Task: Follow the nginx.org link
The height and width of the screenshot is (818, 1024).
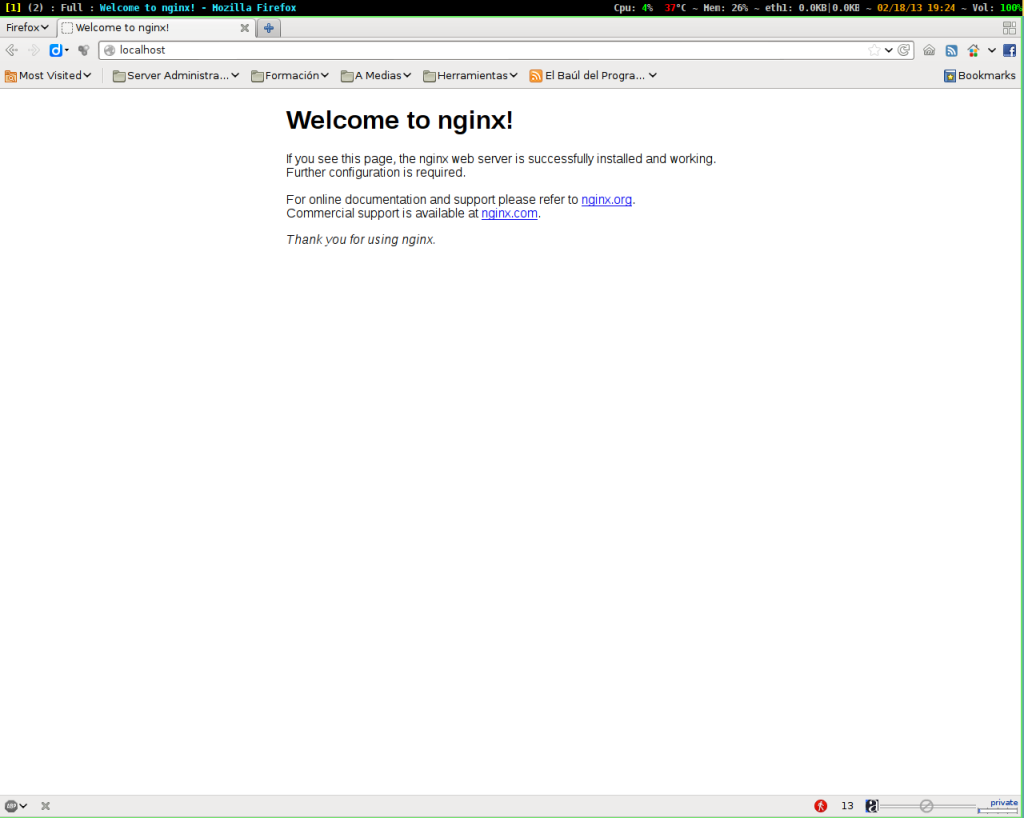Action: [607, 200]
